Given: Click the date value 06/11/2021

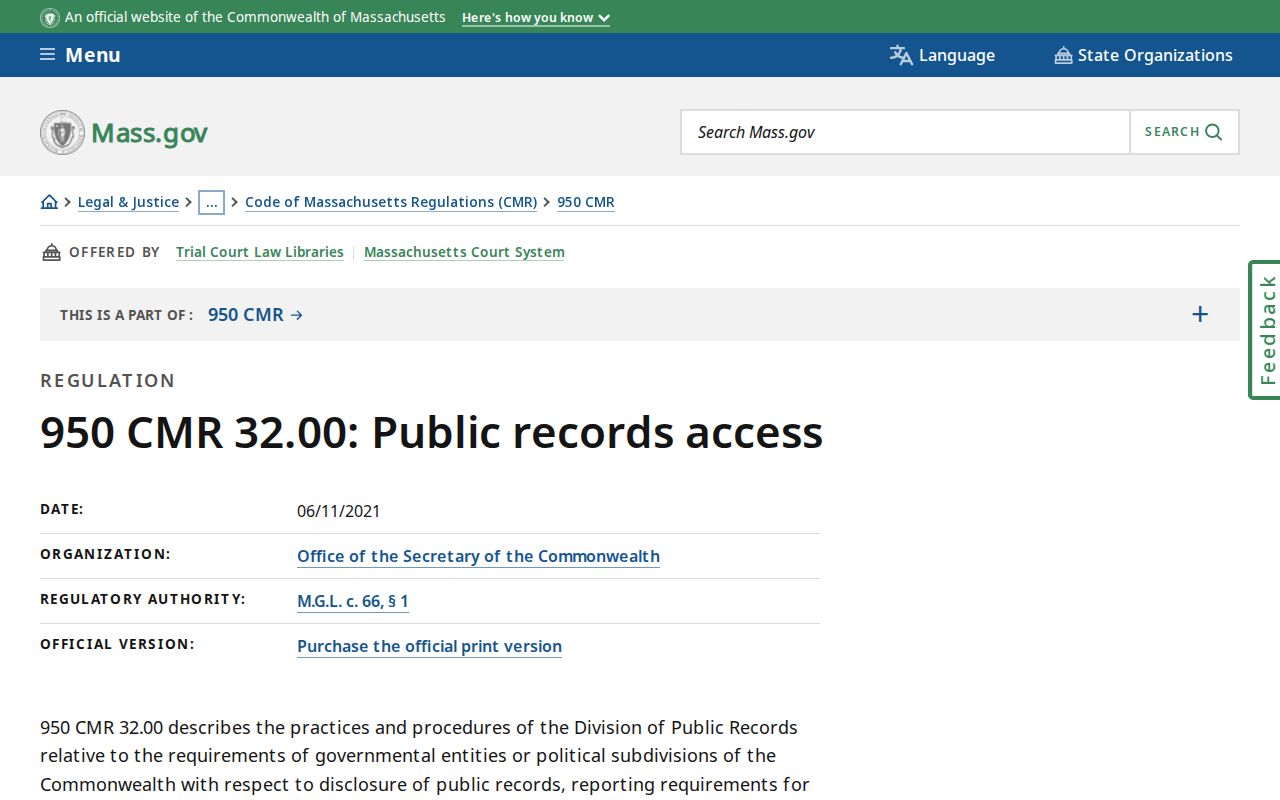Looking at the screenshot, I should pyautogui.click(x=338, y=511).
